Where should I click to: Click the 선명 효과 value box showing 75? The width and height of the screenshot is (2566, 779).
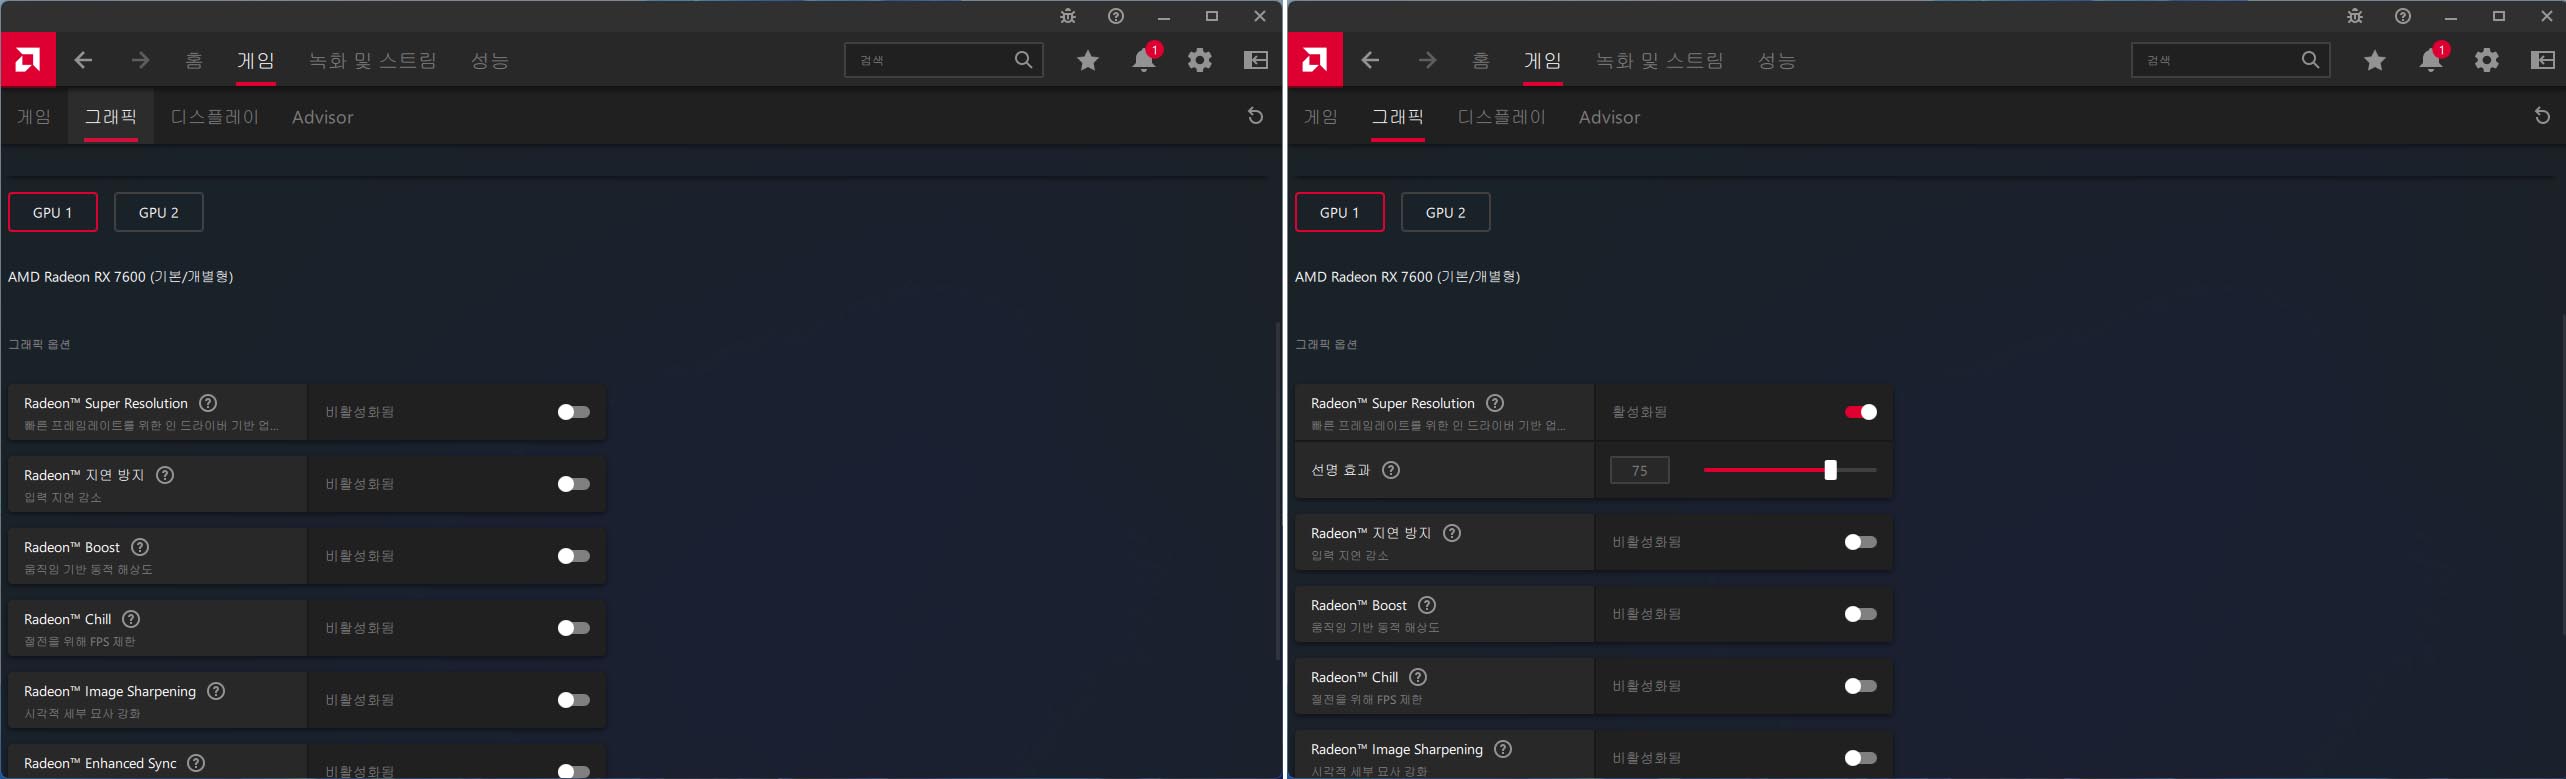click(1640, 470)
